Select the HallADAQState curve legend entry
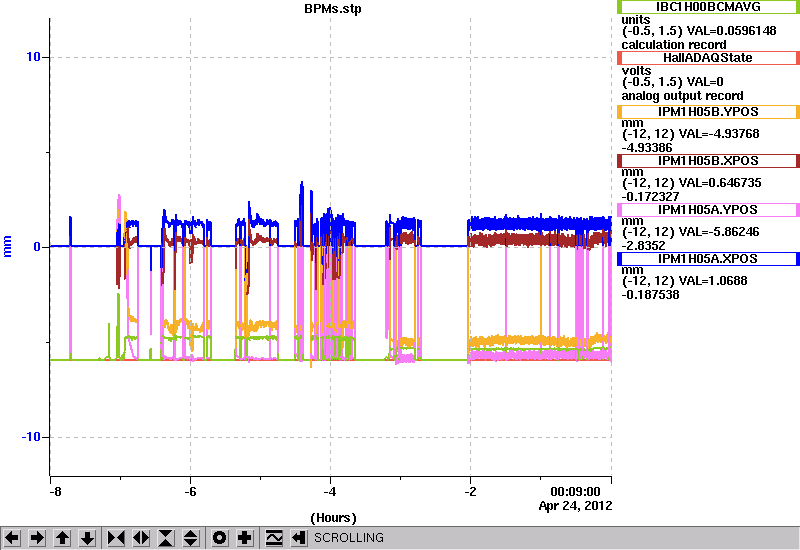The width and height of the screenshot is (800, 550). click(708, 58)
